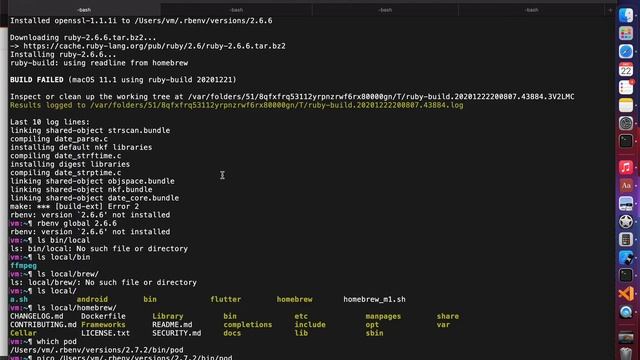Switch to the fourth -bash tab
This screenshot has height=360, width=640.
tap(531, 10)
